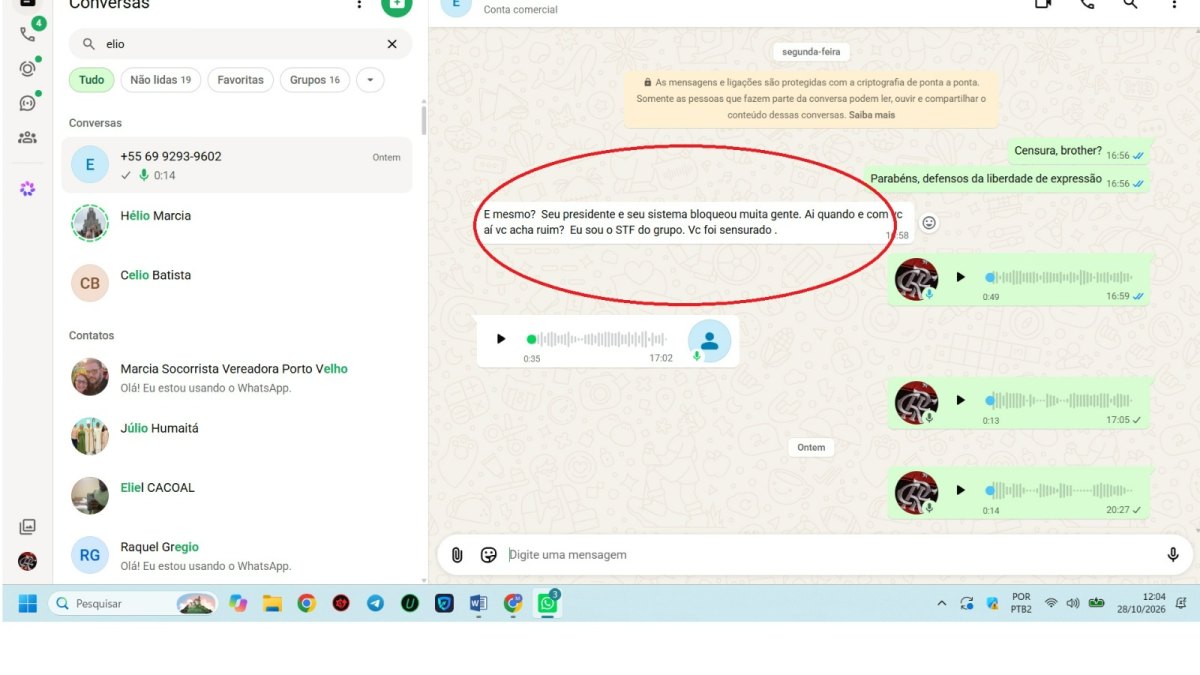1200x675 pixels.
Task: React with emoji to the received message
Action: [929, 223]
